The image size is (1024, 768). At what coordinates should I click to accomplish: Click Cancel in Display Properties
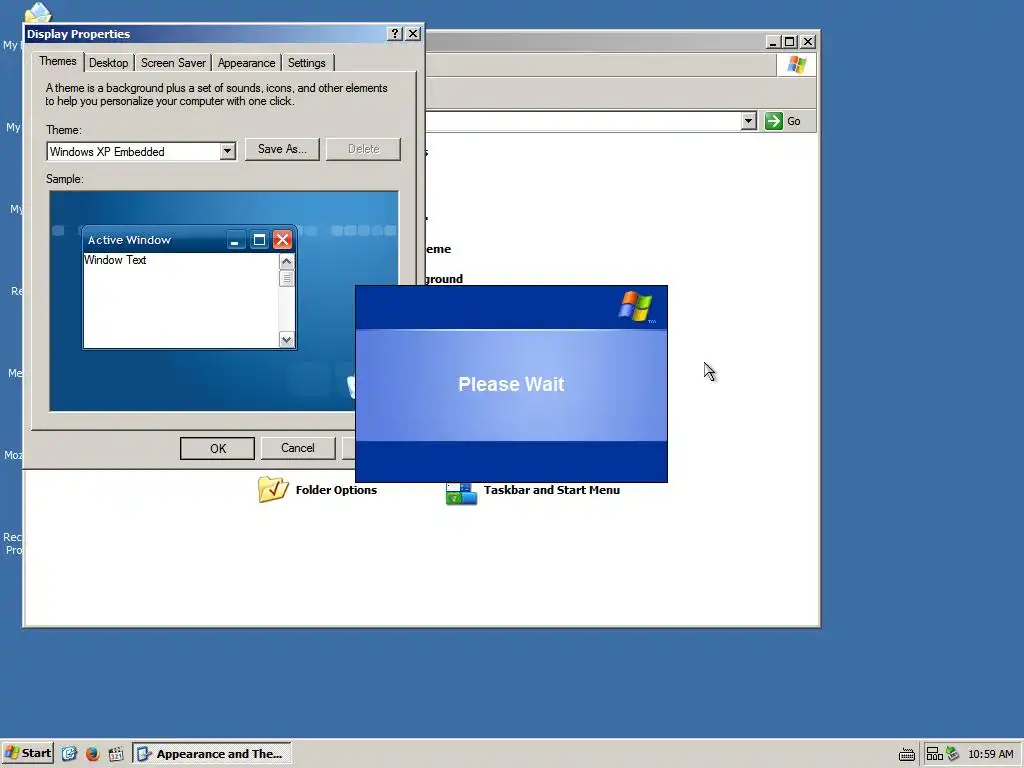[298, 448]
